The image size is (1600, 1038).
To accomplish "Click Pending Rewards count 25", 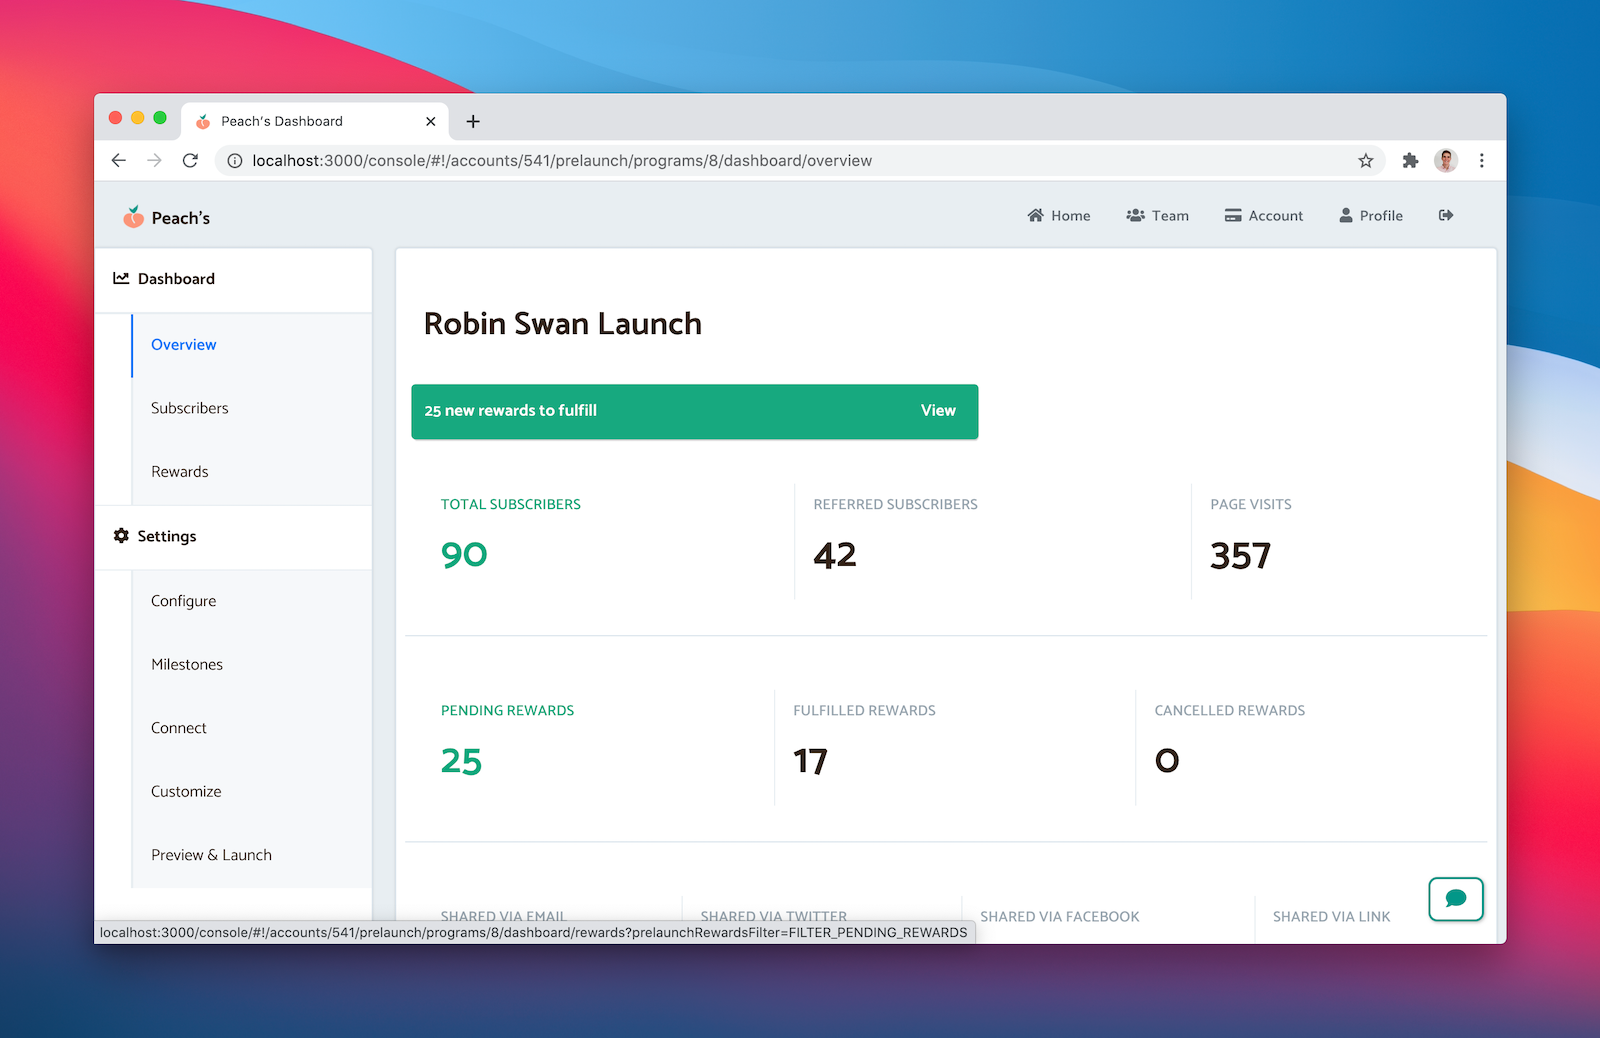I will point(461,761).
